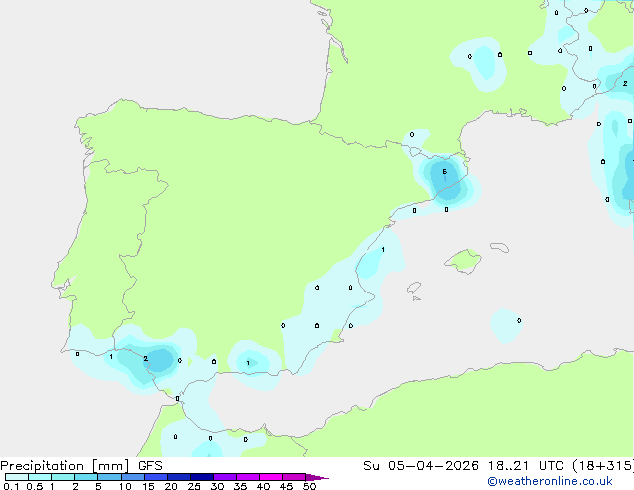Click the '18..21 UTC' time text
This screenshot has height=490, width=634.
[525, 466]
